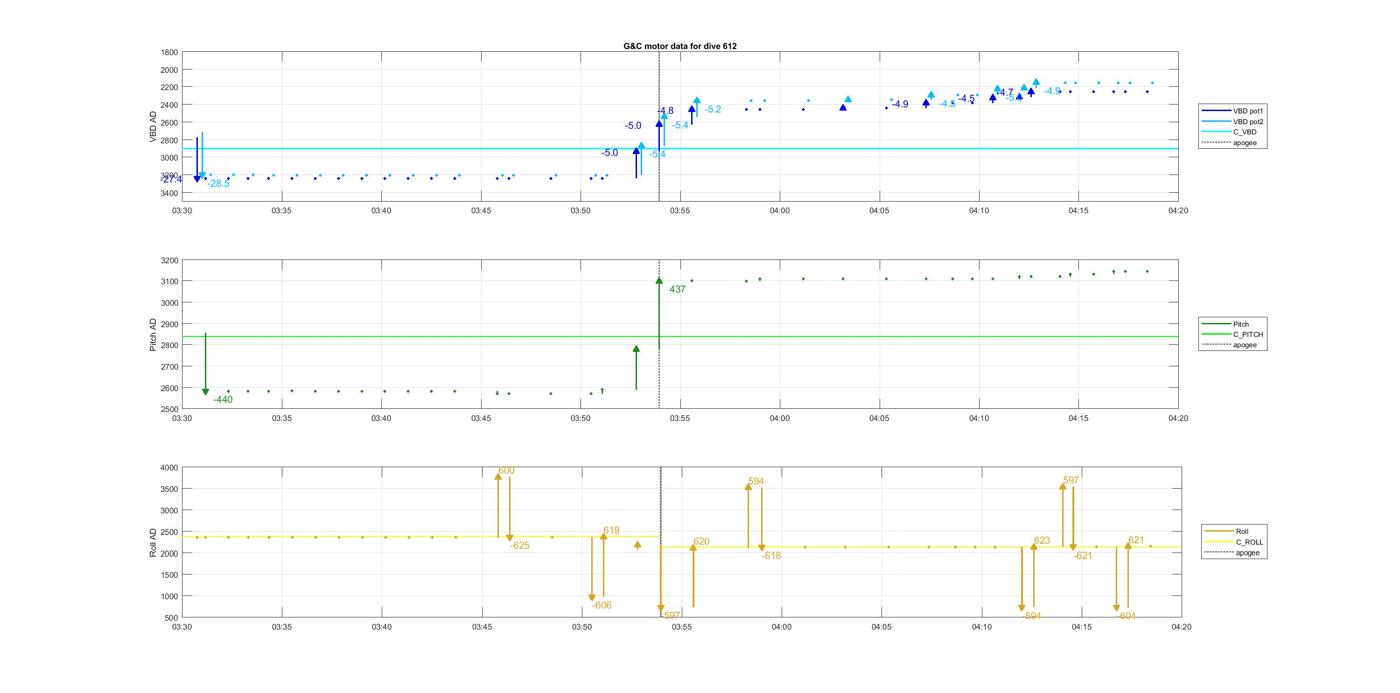Click the '-440' pitch data label
The width and height of the screenshot is (1400, 693).
click(222, 400)
